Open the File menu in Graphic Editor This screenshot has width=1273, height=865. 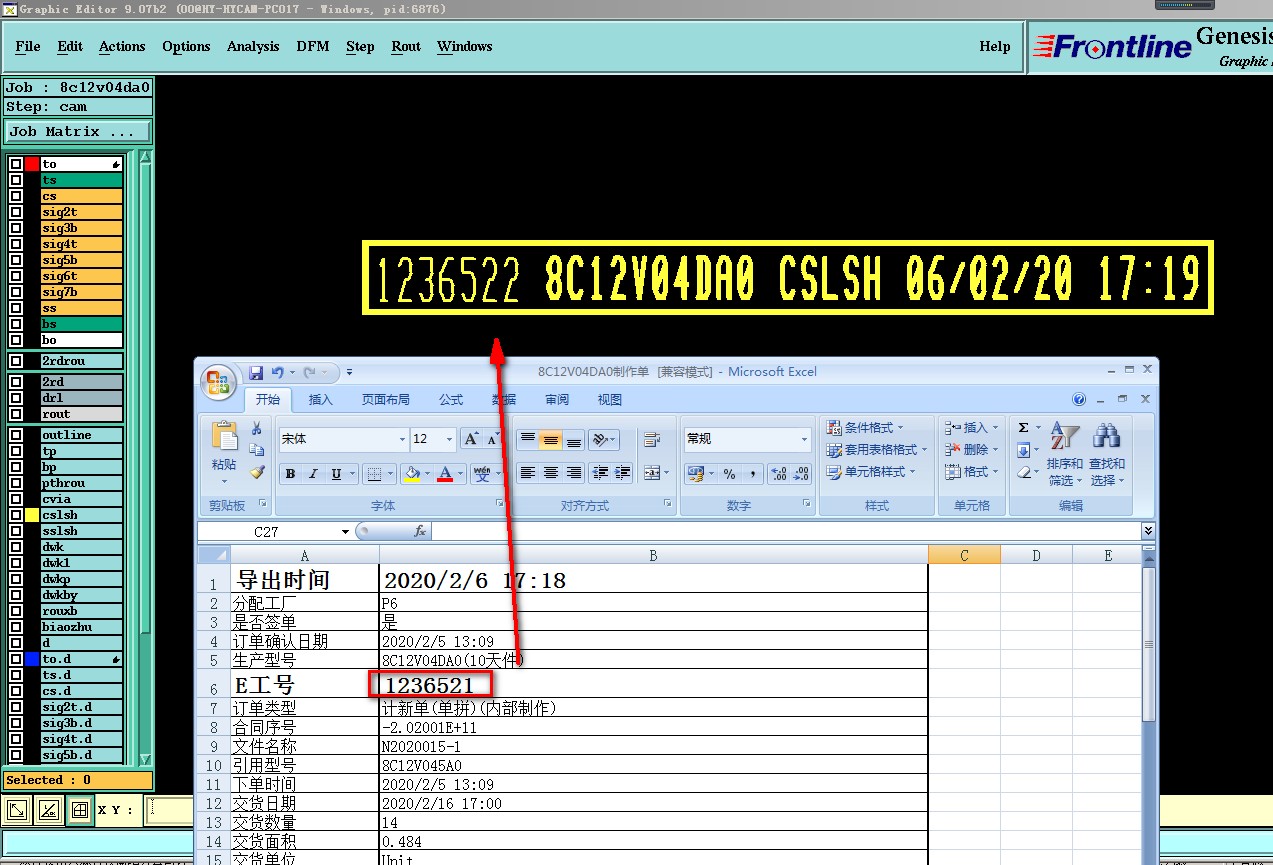[28, 46]
